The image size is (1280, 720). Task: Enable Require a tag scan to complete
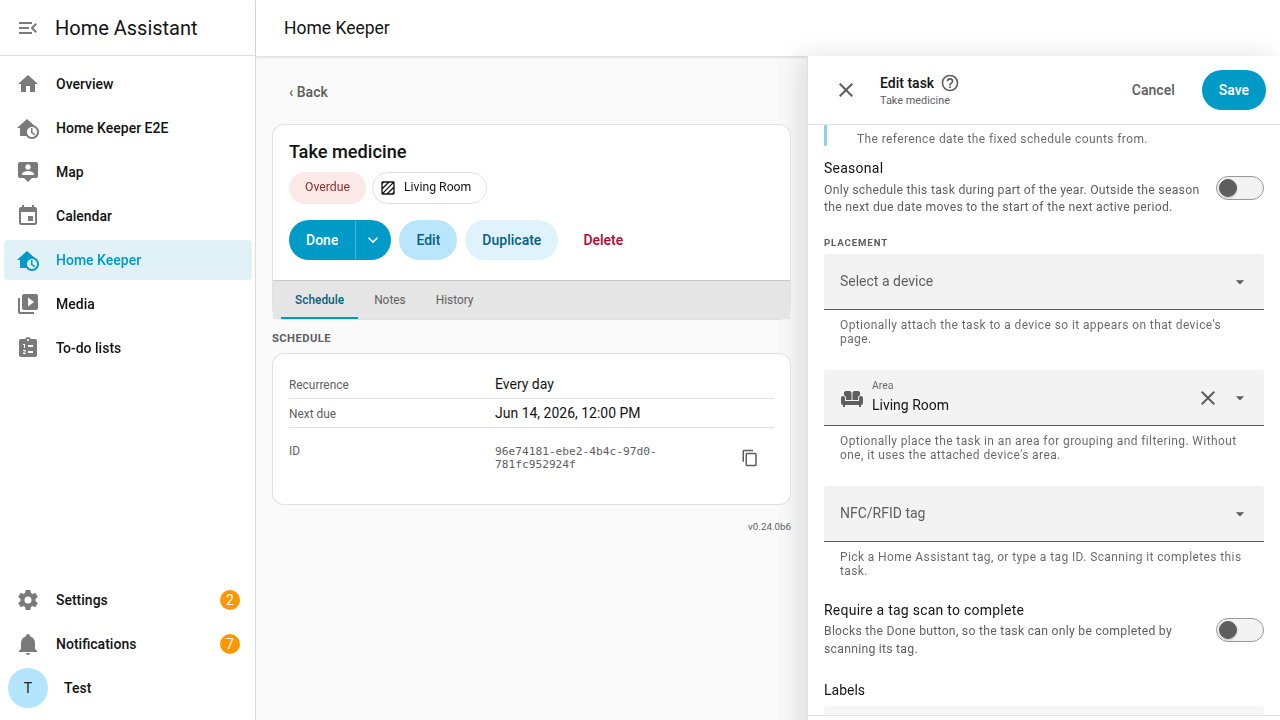coord(1240,630)
